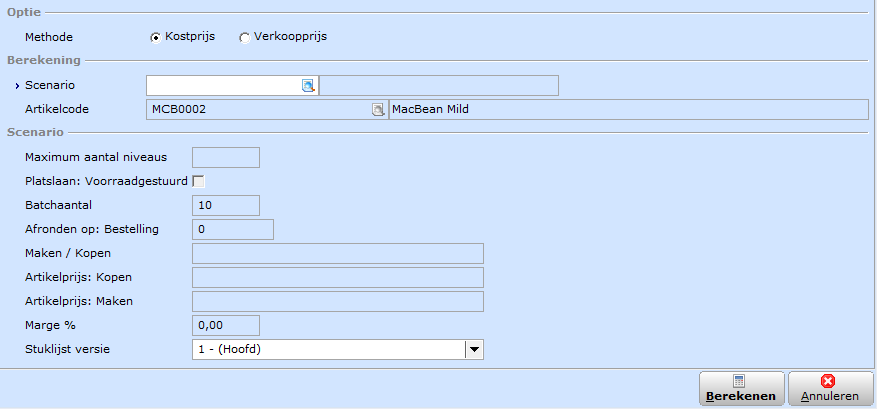Toggle the Platslaan: Voorraadgestuurd checkbox
This screenshot has width=877, height=409.
(198, 181)
